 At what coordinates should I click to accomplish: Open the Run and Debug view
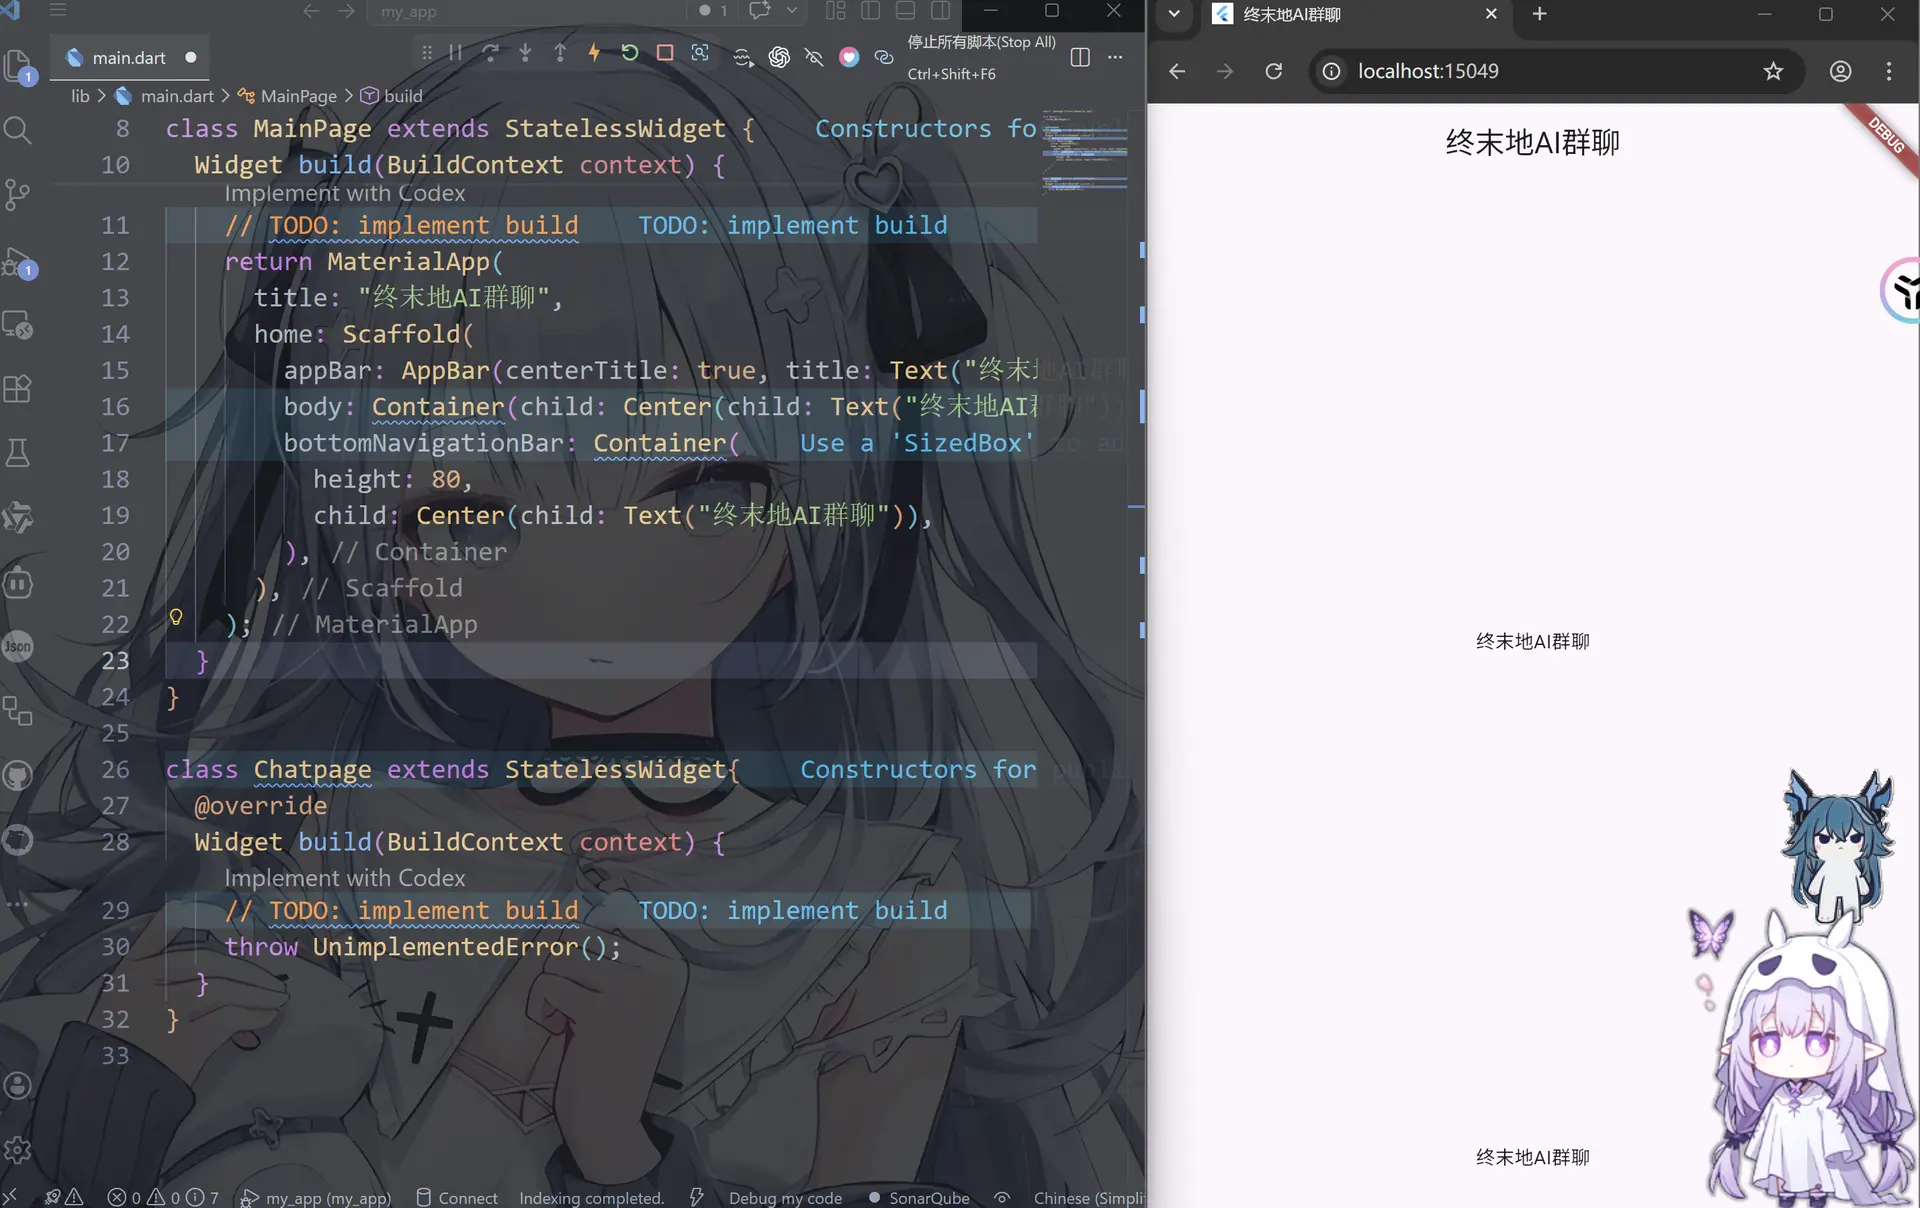pos(18,263)
